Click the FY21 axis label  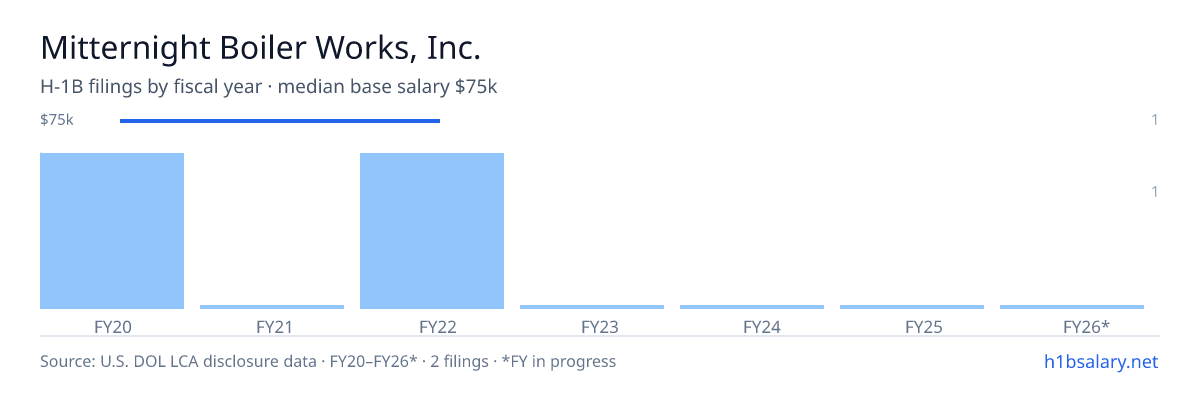[x=273, y=326]
